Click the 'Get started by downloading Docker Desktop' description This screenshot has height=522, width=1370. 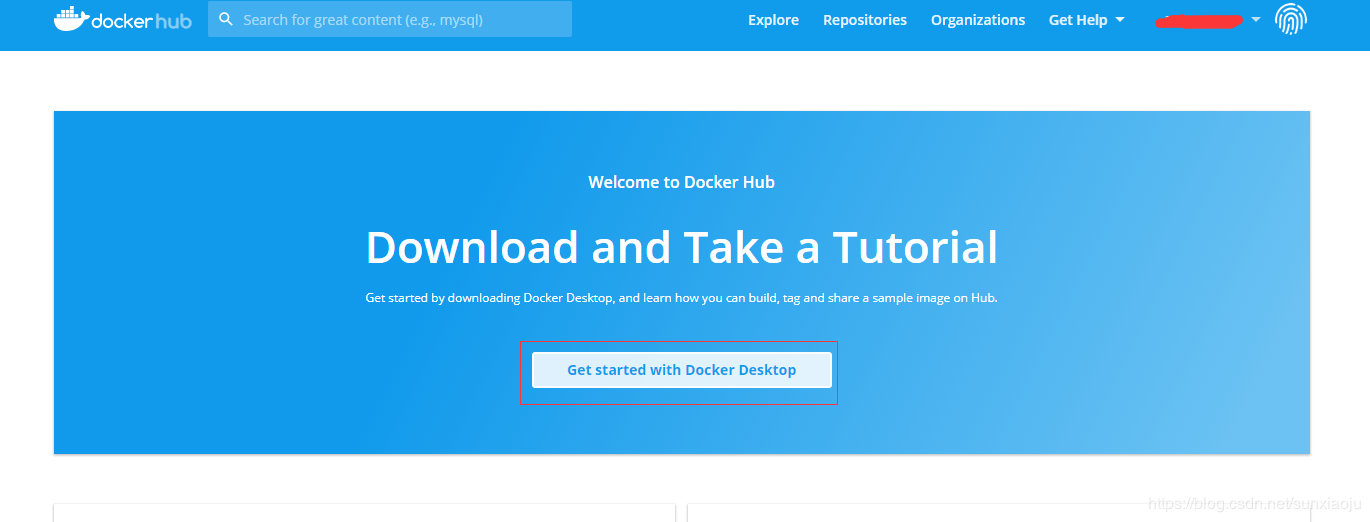[682, 298]
